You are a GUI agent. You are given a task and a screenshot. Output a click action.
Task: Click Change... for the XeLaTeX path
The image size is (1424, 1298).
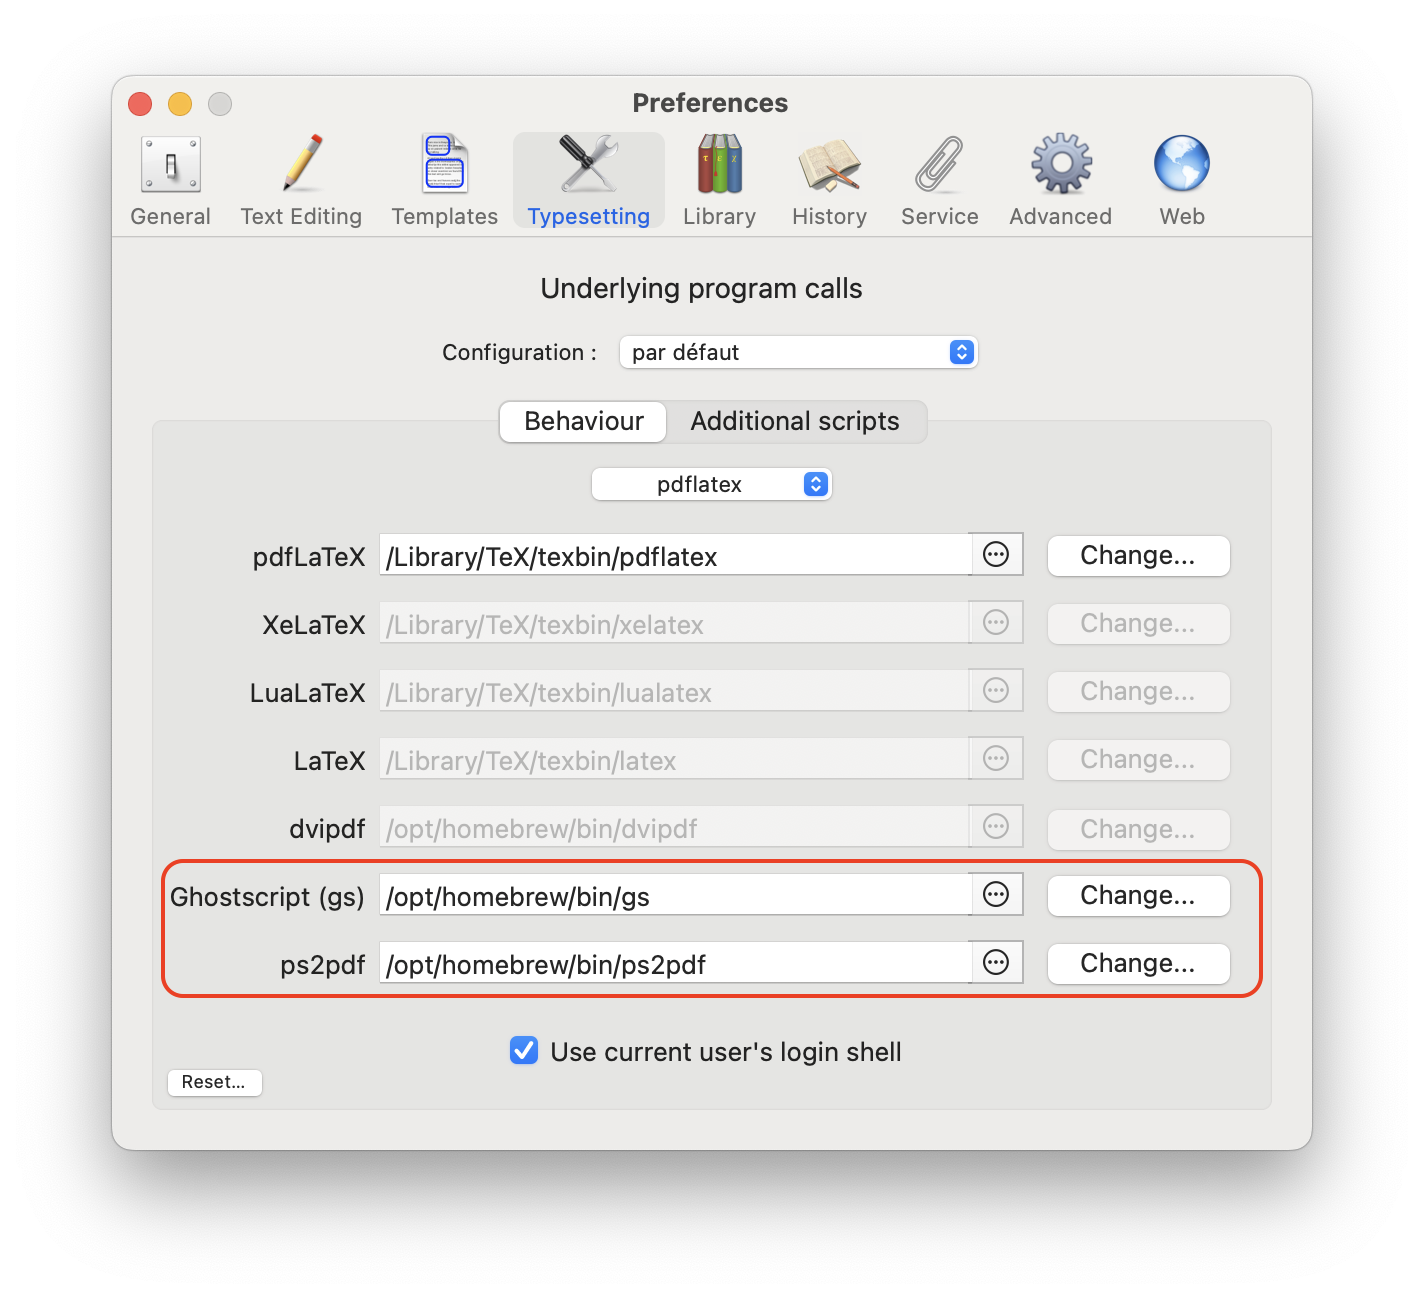(1138, 624)
